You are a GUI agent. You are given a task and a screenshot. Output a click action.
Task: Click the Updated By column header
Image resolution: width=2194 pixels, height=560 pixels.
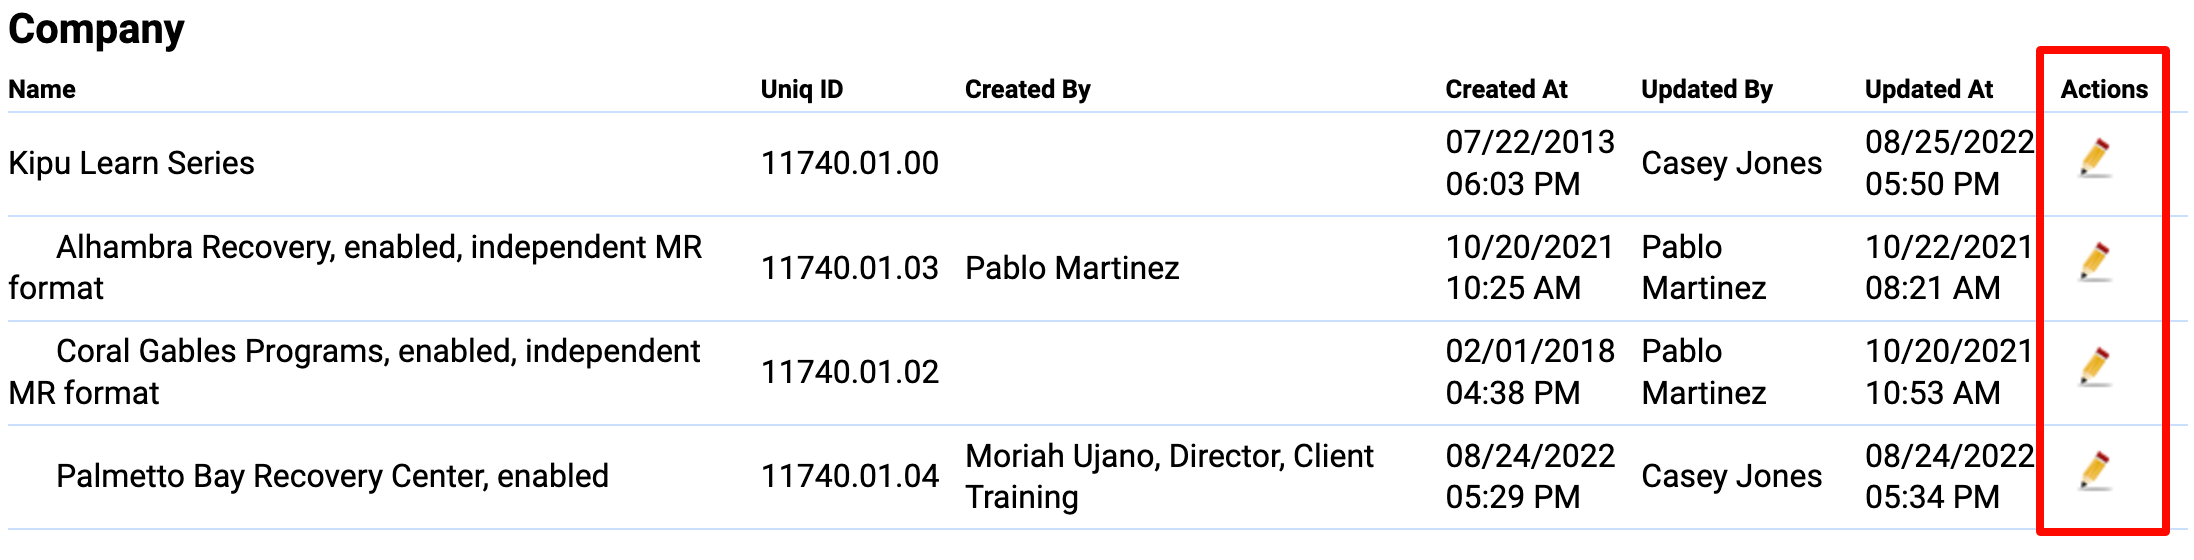tap(1706, 89)
